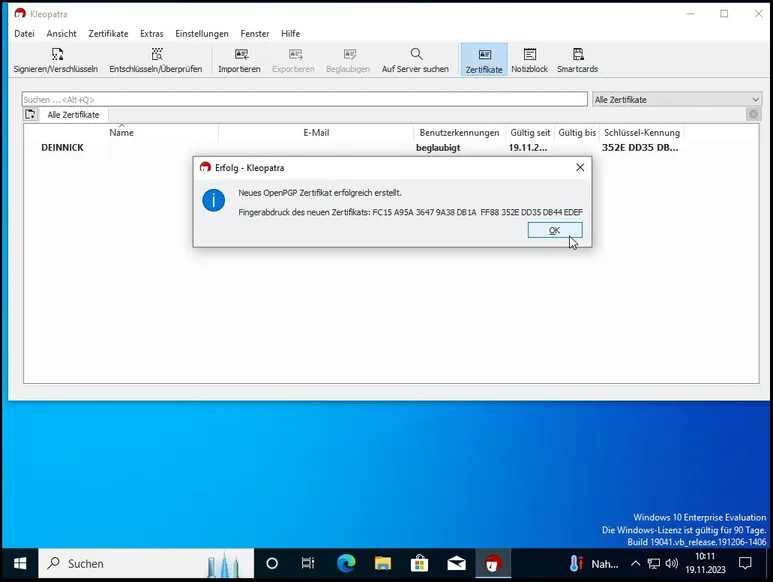The width and height of the screenshot is (773, 582).
Task: Show the Zertifikate view
Action: click(x=484, y=60)
